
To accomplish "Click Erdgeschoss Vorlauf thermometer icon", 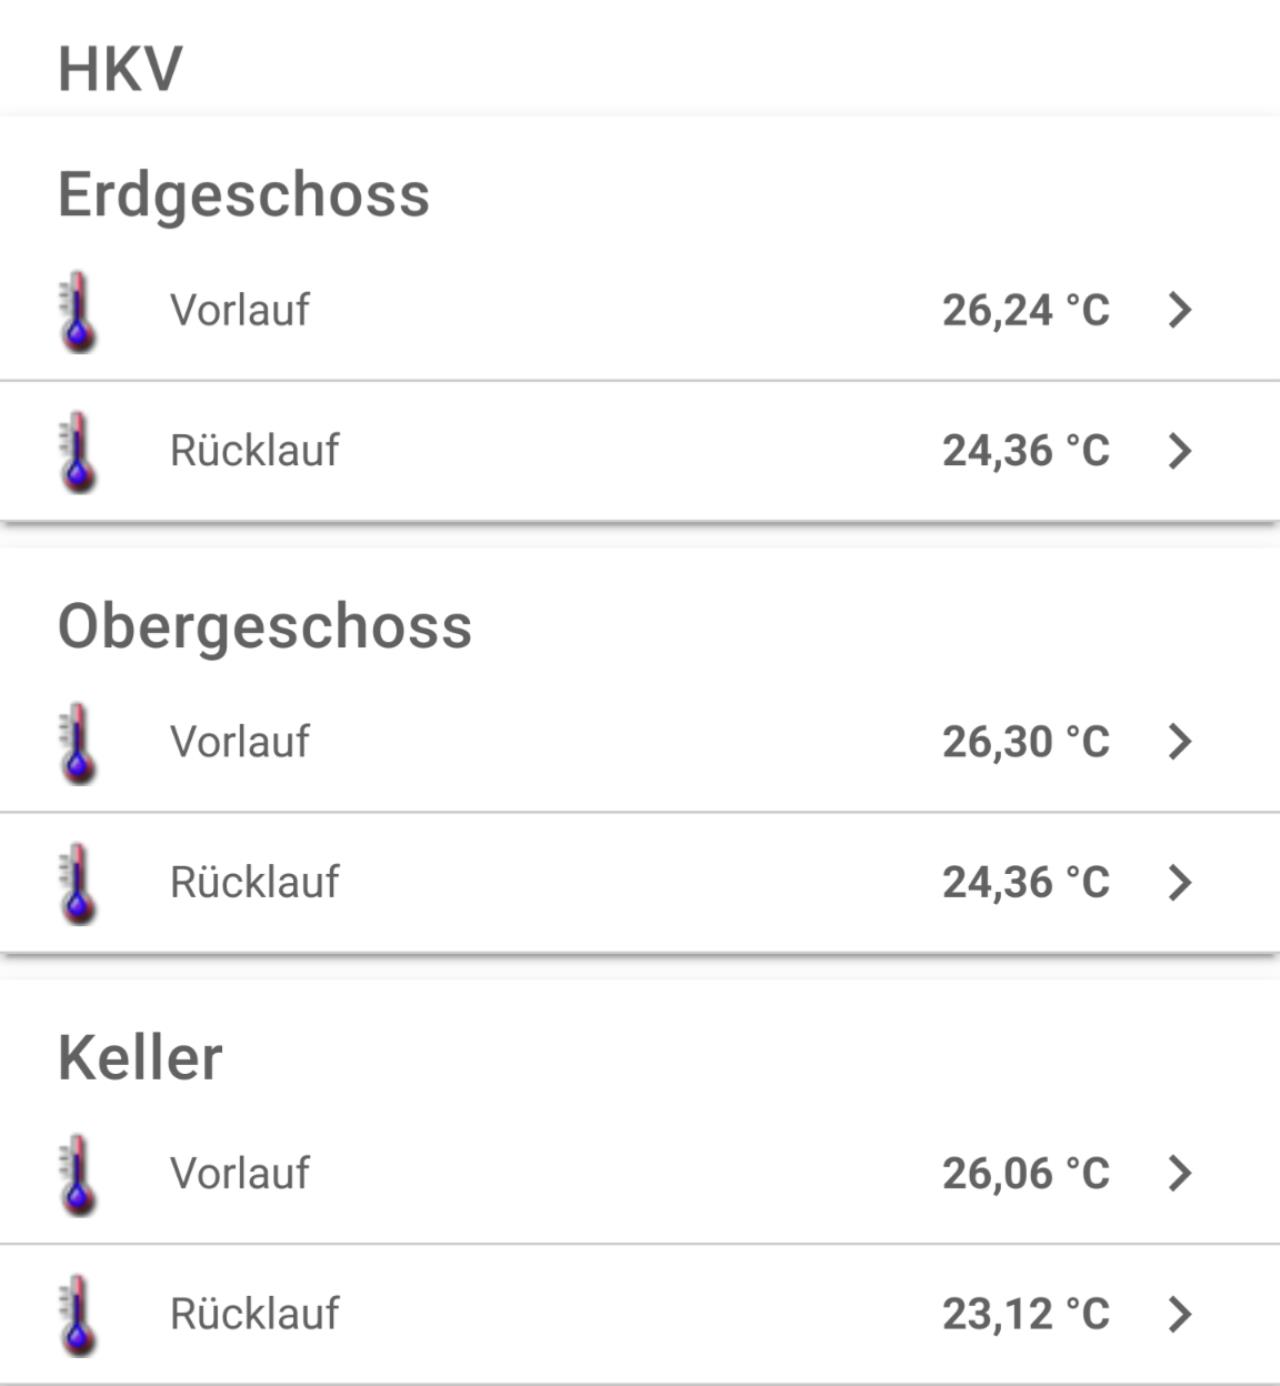I will coord(78,311).
